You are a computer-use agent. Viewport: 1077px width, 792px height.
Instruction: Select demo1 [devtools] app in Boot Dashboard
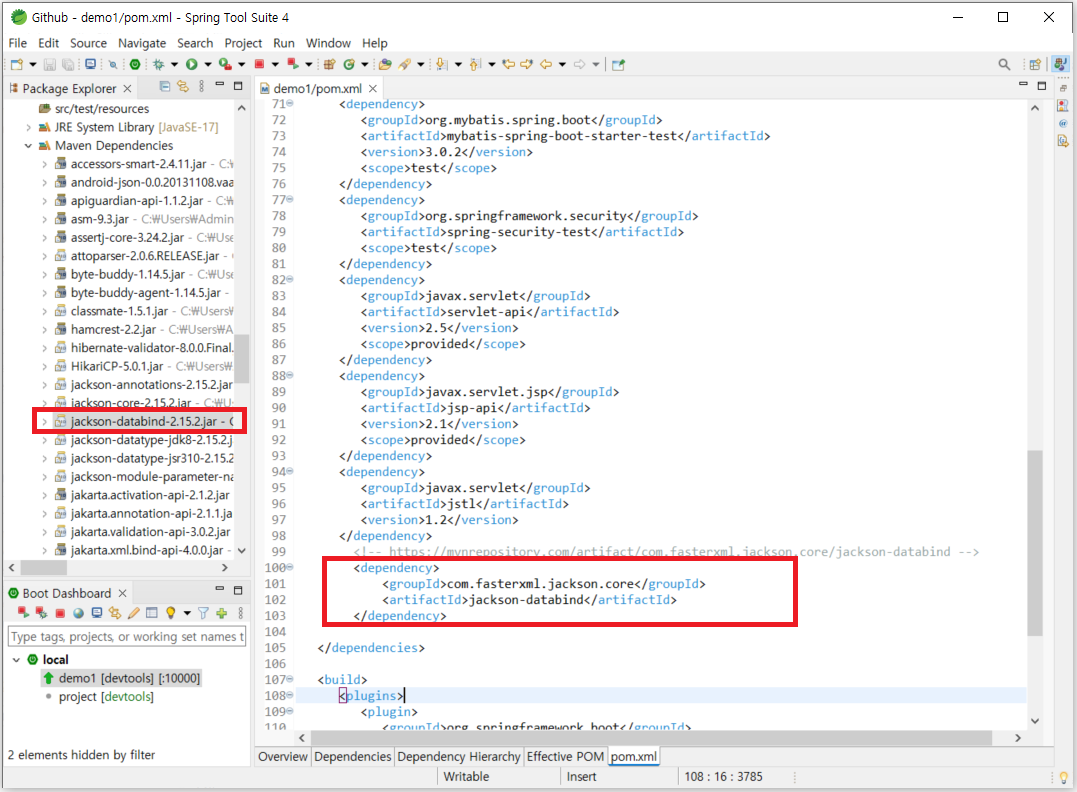[122, 678]
